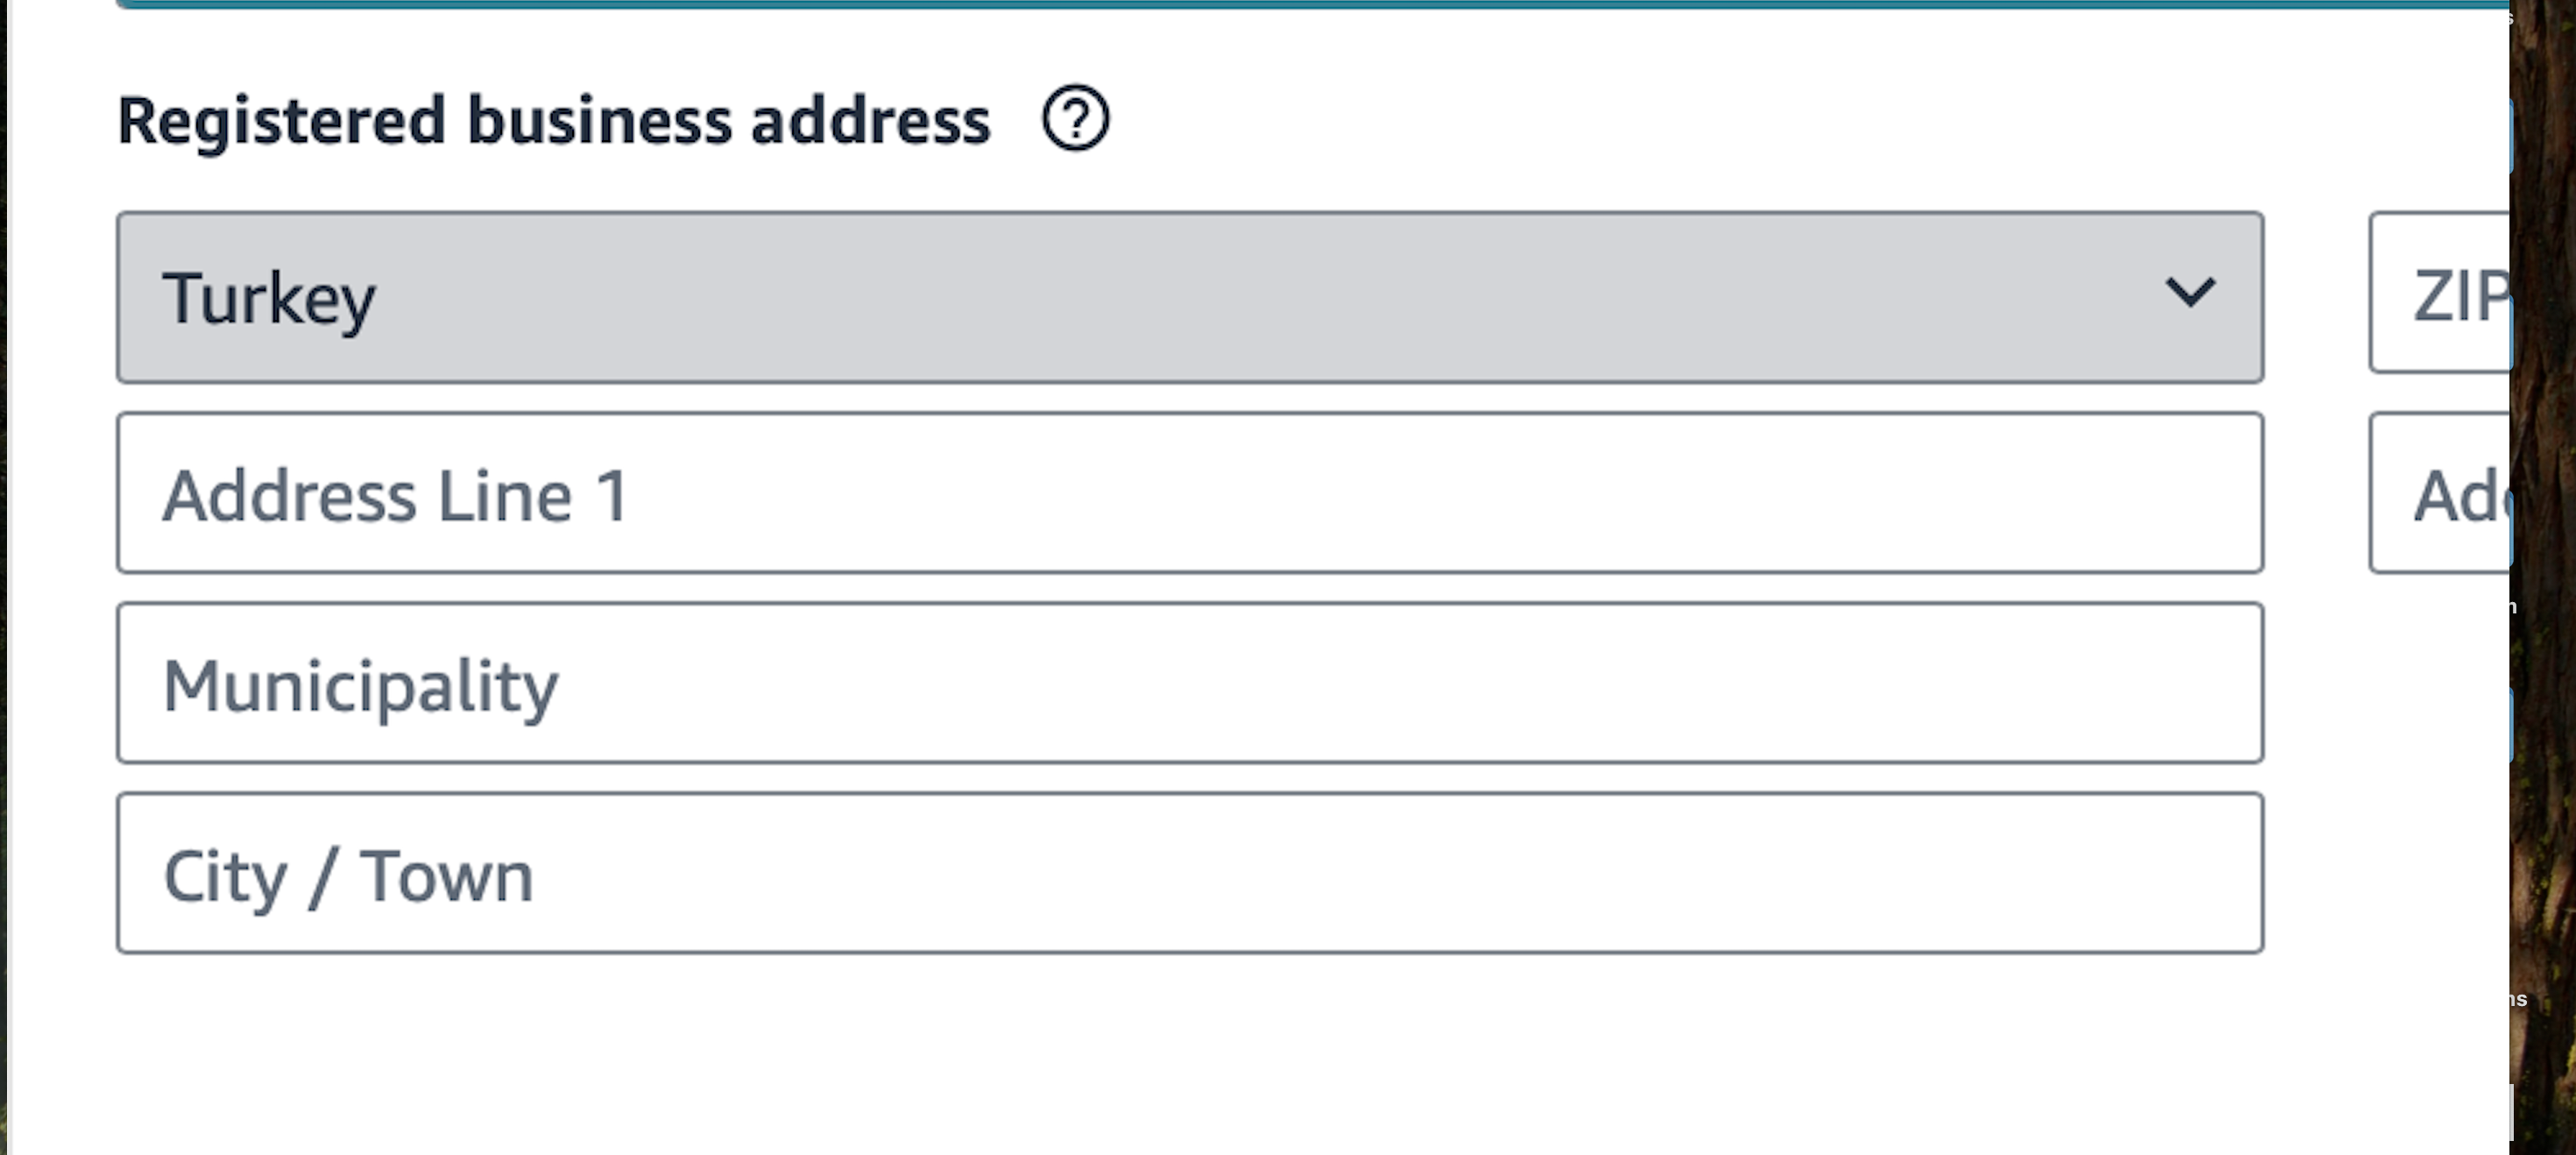Open the country list showing Turkey
The height and width of the screenshot is (1155, 2576).
coord(1190,297)
